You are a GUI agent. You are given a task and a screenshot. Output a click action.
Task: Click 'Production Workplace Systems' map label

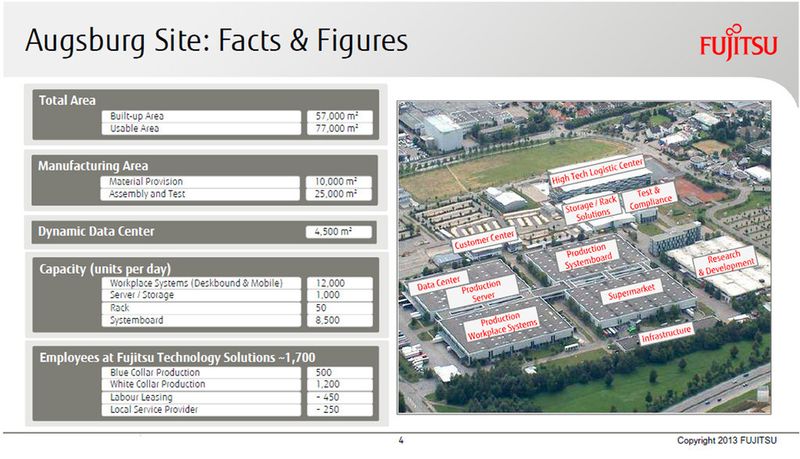tap(501, 325)
